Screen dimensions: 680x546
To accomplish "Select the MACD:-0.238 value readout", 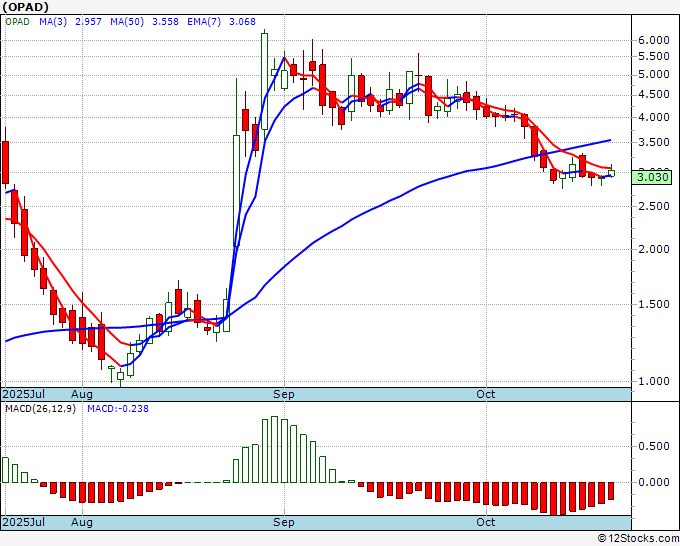I will point(118,409).
